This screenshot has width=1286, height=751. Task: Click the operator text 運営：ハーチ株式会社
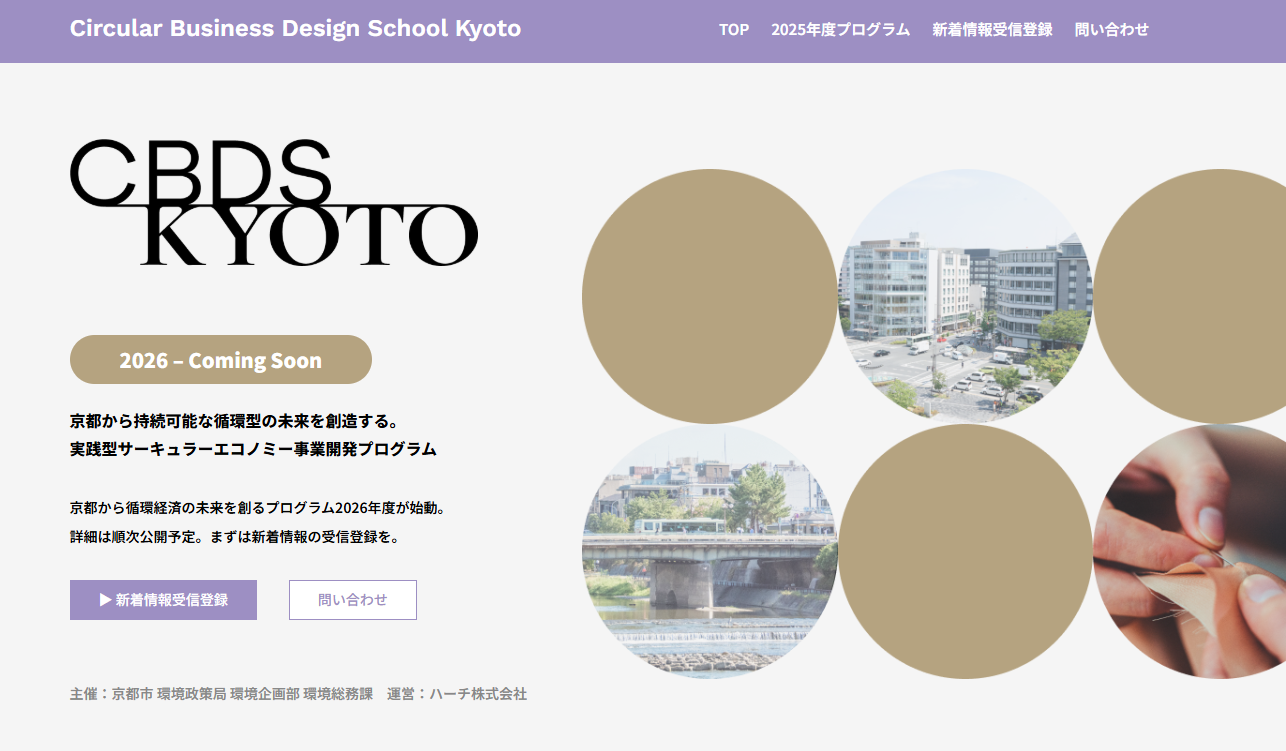pos(457,693)
